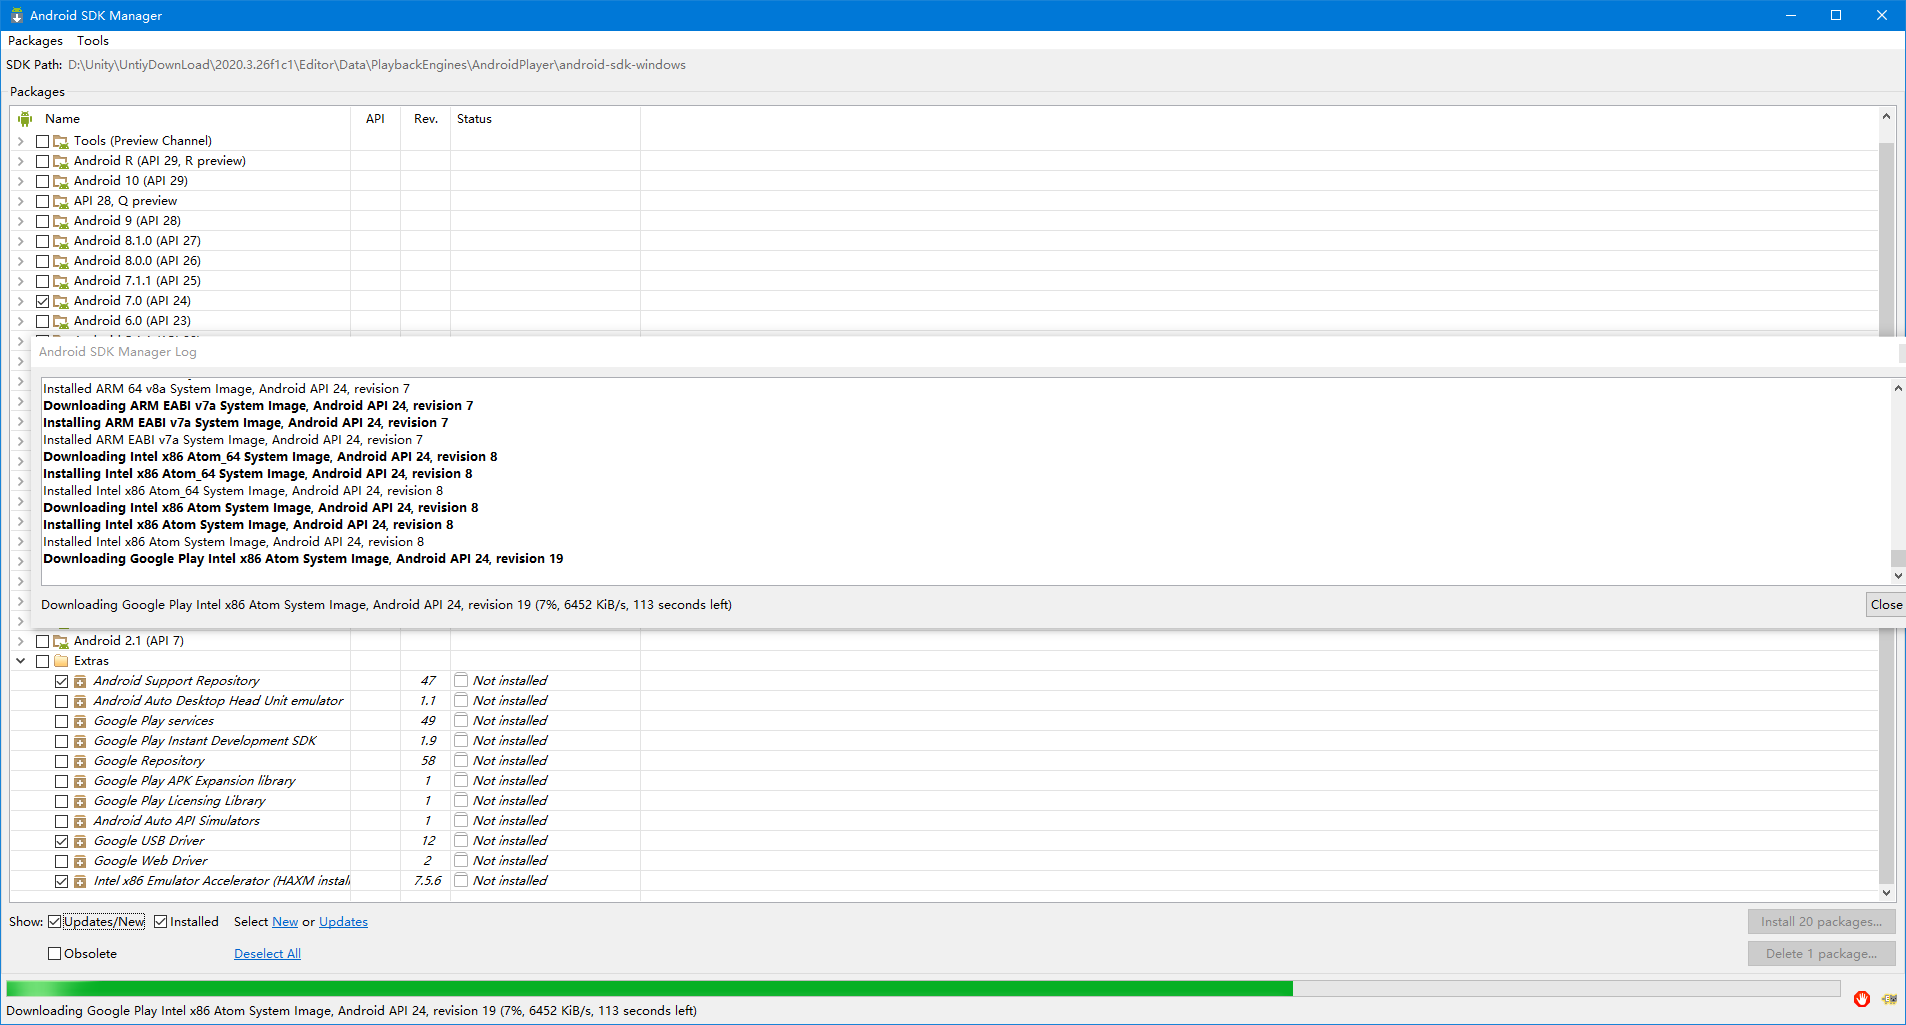Image resolution: width=1906 pixels, height=1025 pixels.
Task: Select the Google Web Driver row
Action: 944,861
